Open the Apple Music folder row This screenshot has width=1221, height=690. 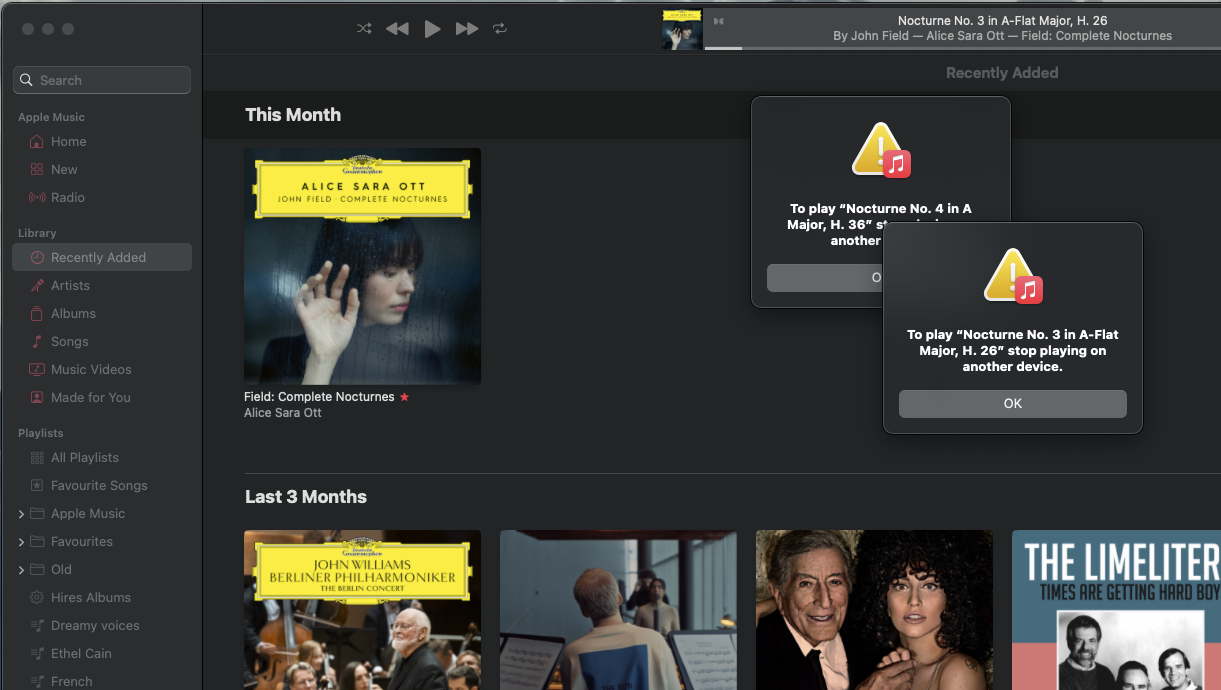pos(102,514)
